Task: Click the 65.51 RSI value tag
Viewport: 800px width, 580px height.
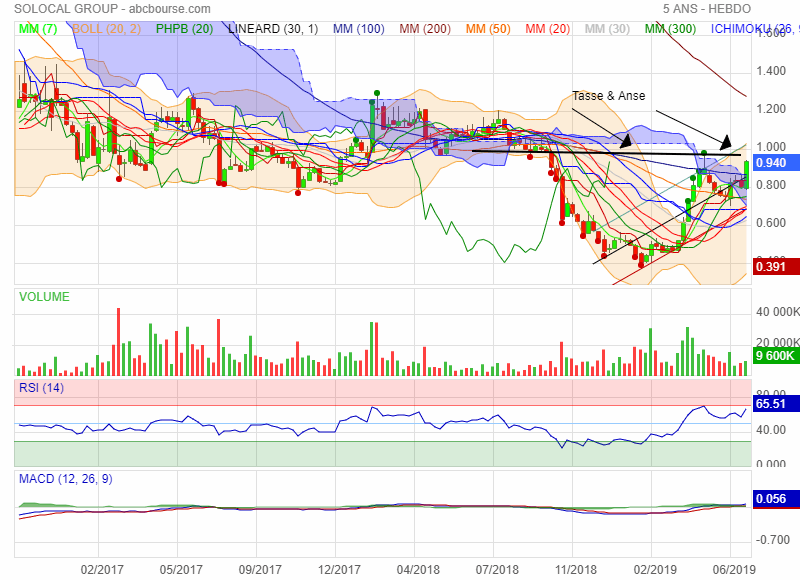Action: [777, 404]
